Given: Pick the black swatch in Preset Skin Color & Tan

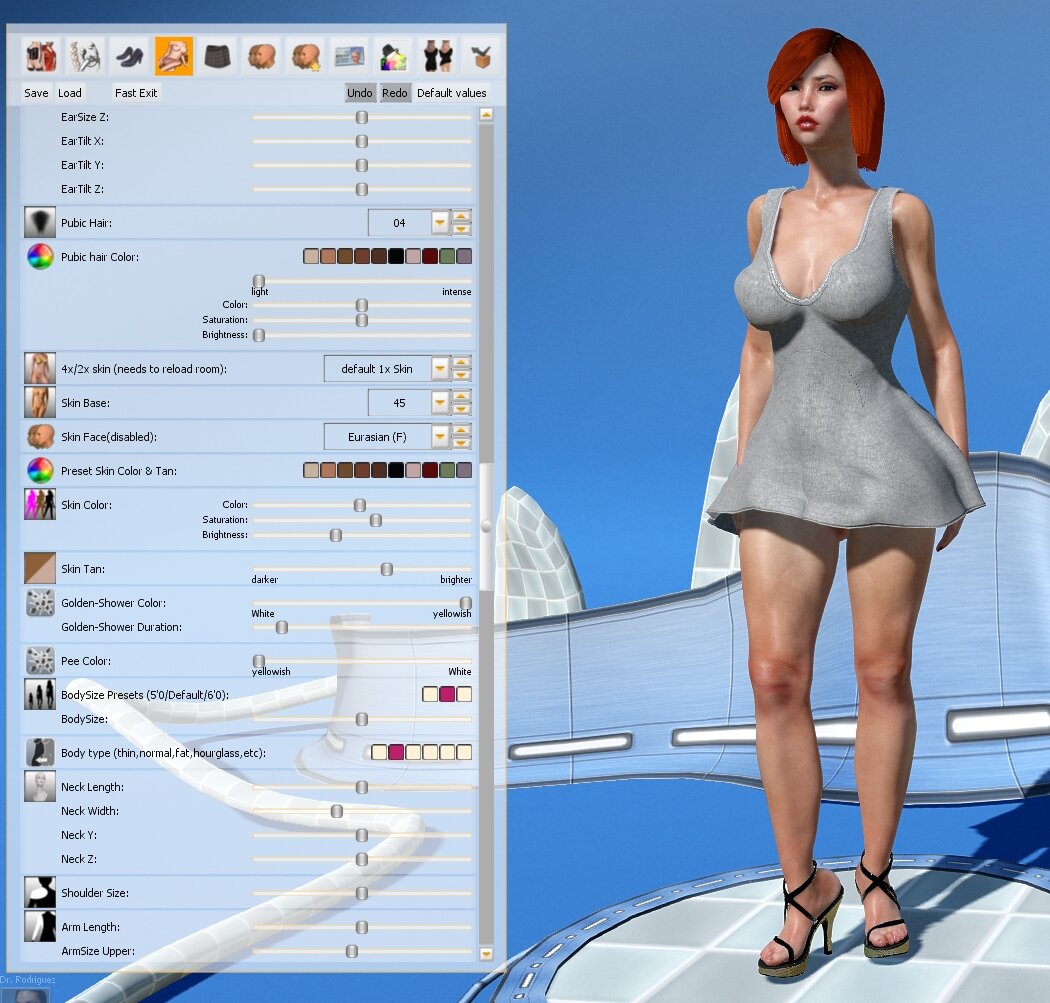Looking at the screenshot, I should pos(396,470).
